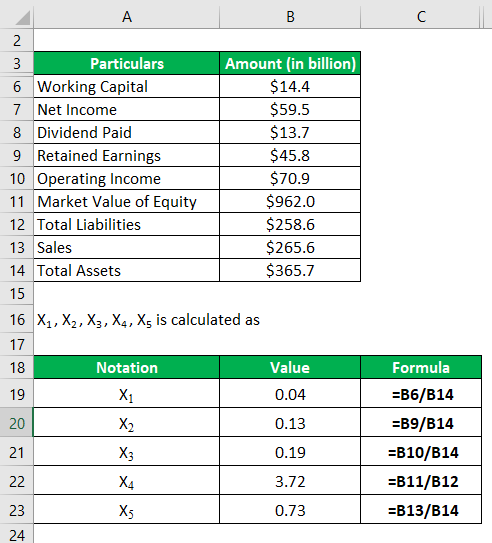Click the Amount (in billion) header cell
Viewport: 492px width, 543px height.
pyautogui.click(x=290, y=63)
